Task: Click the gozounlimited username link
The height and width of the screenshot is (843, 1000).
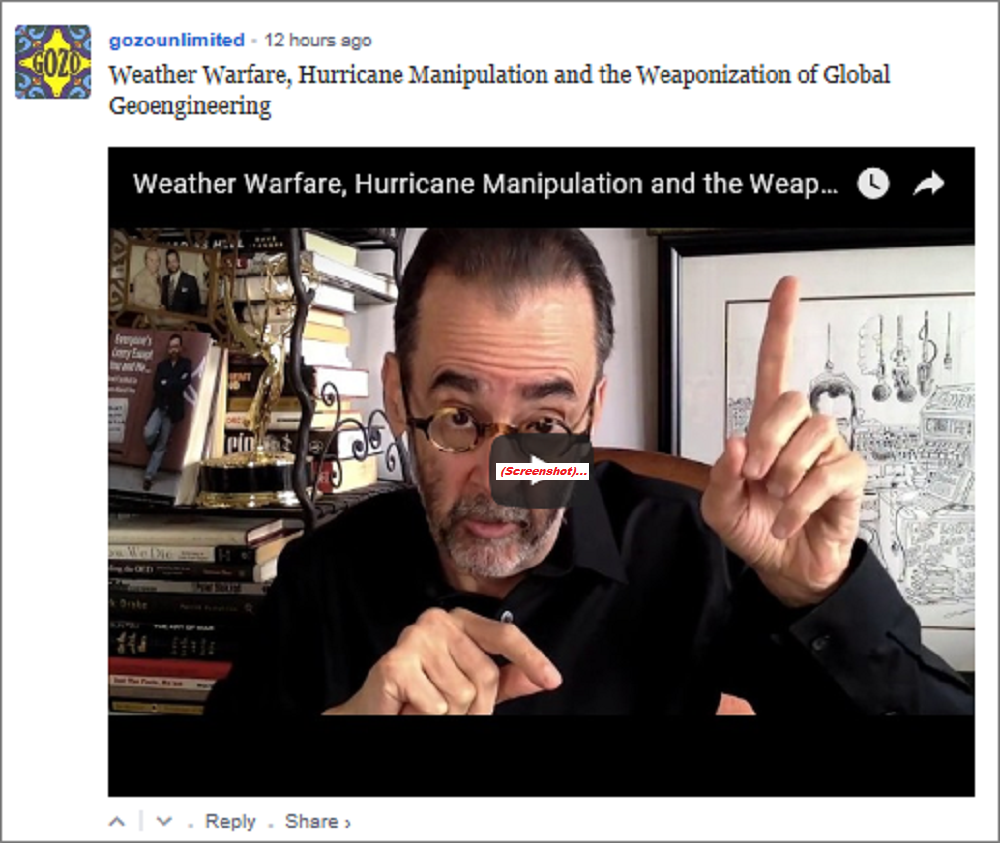Action: 177,40
